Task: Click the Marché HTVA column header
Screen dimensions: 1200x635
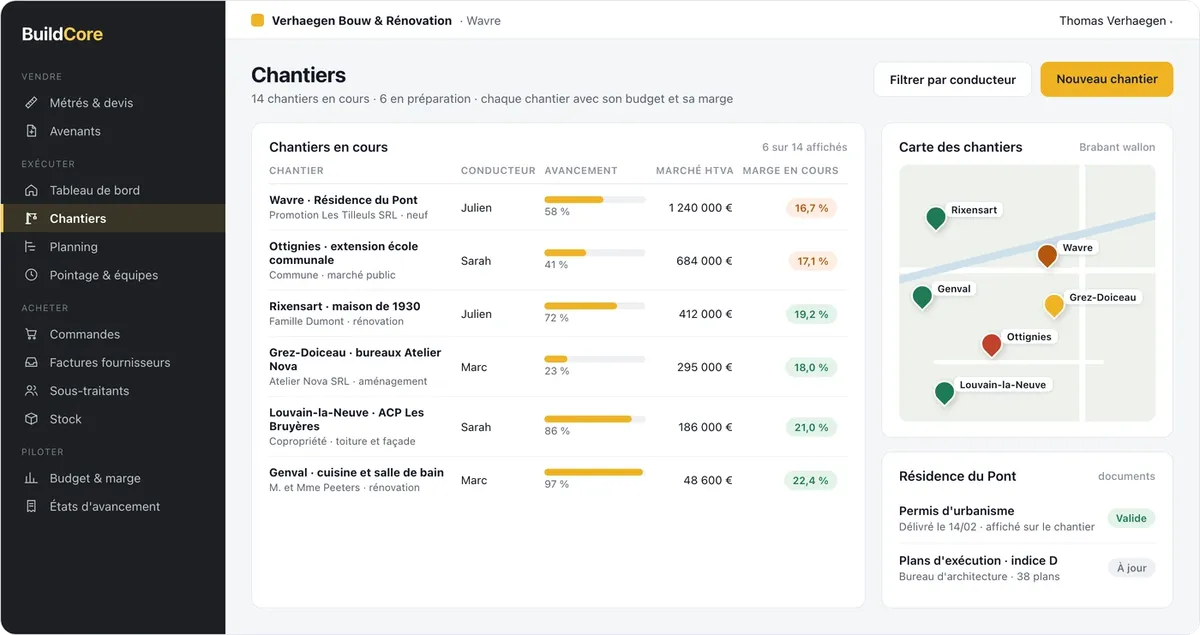Action: pos(694,171)
